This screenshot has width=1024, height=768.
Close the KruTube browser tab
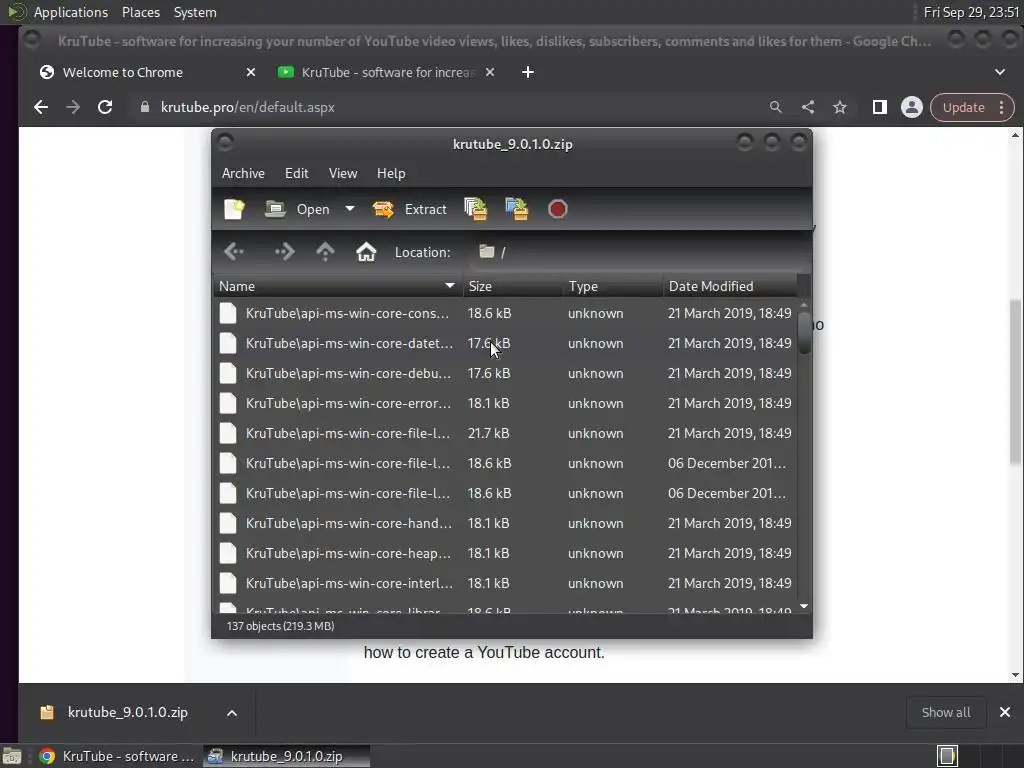[x=490, y=72]
